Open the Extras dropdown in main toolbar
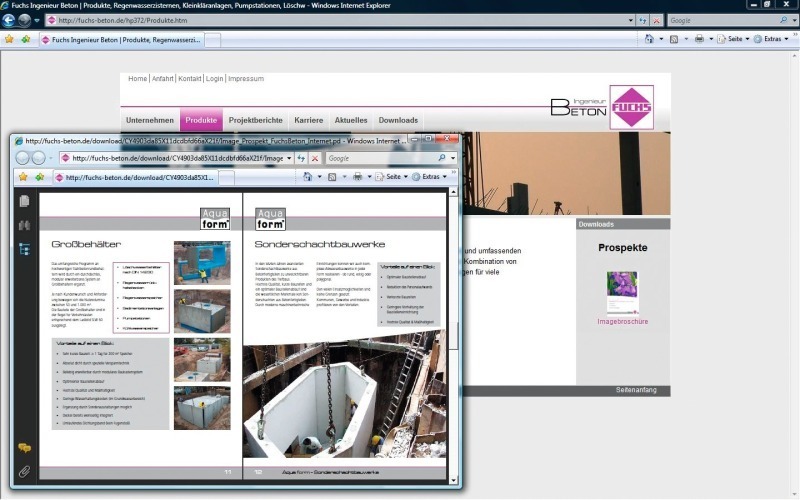Viewport: 800px width, 500px height. (x=776, y=39)
